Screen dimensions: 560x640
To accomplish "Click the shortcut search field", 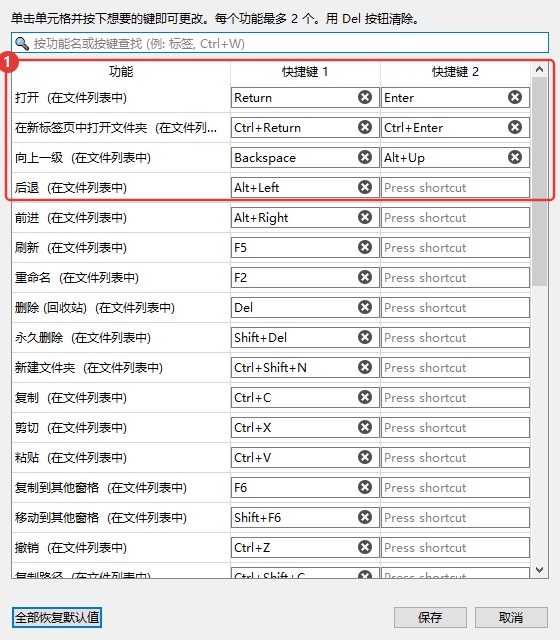I will point(280,43).
